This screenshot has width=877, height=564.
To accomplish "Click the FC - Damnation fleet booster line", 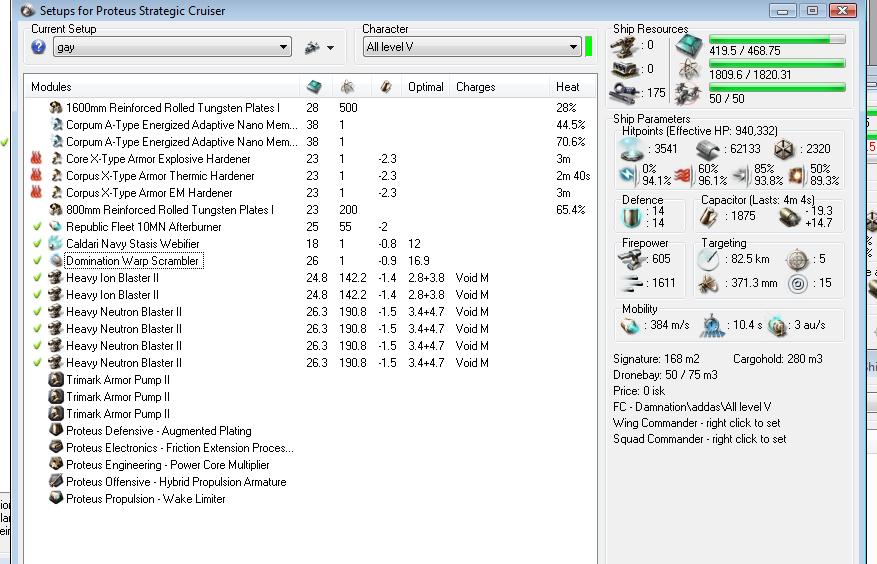I will pyautogui.click(x=692, y=407).
